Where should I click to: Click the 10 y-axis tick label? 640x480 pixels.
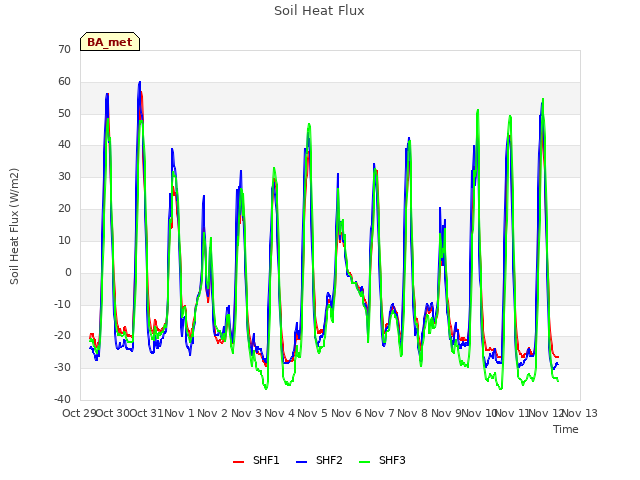coord(64,240)
